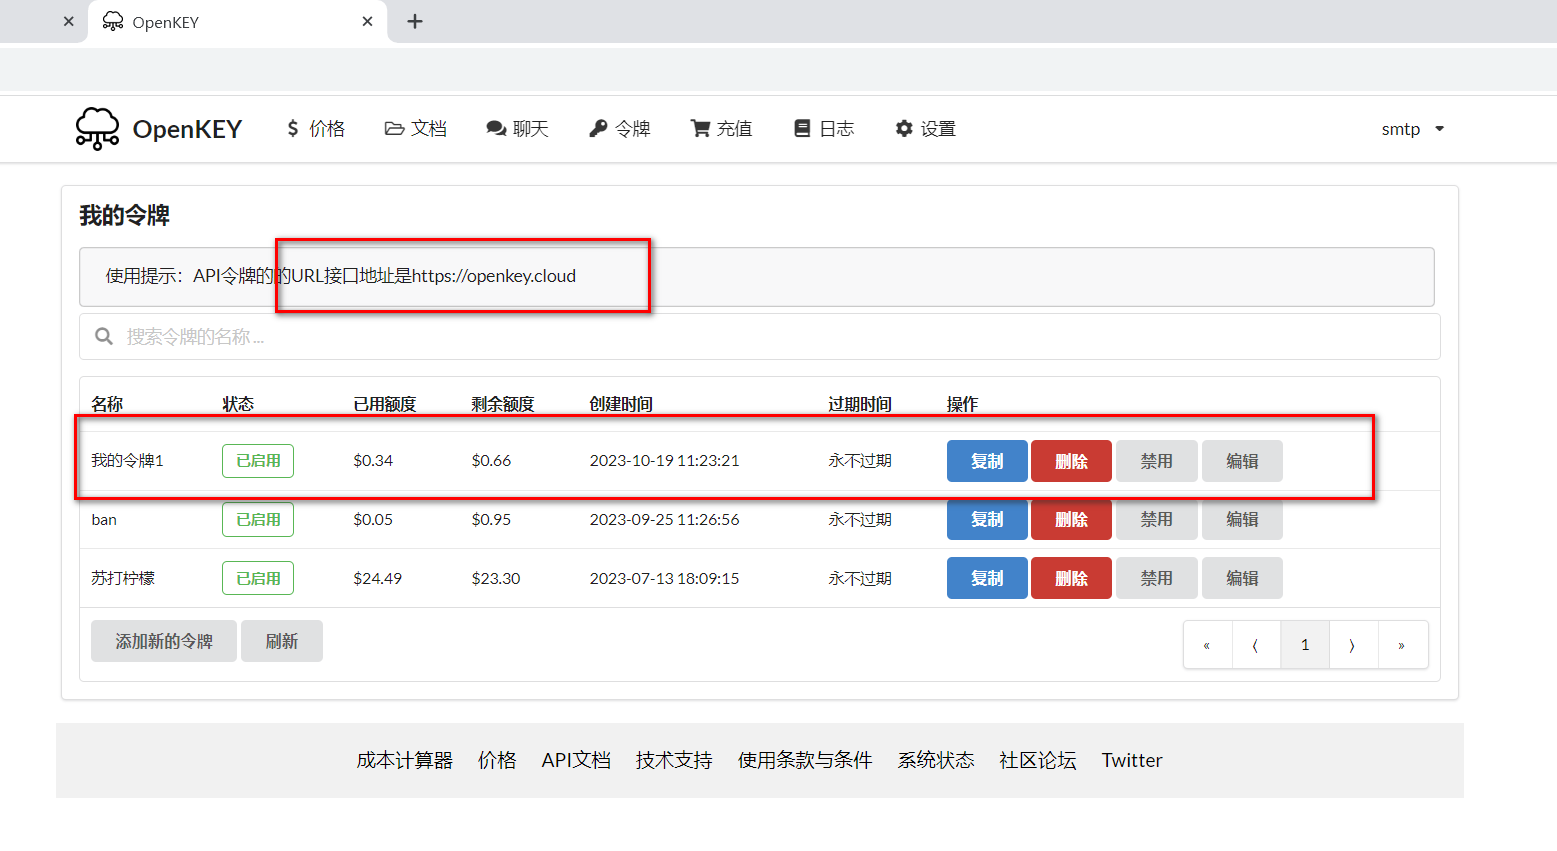
Task: Disable the ban token with 禁用
Action: (x=1156, y=520)
